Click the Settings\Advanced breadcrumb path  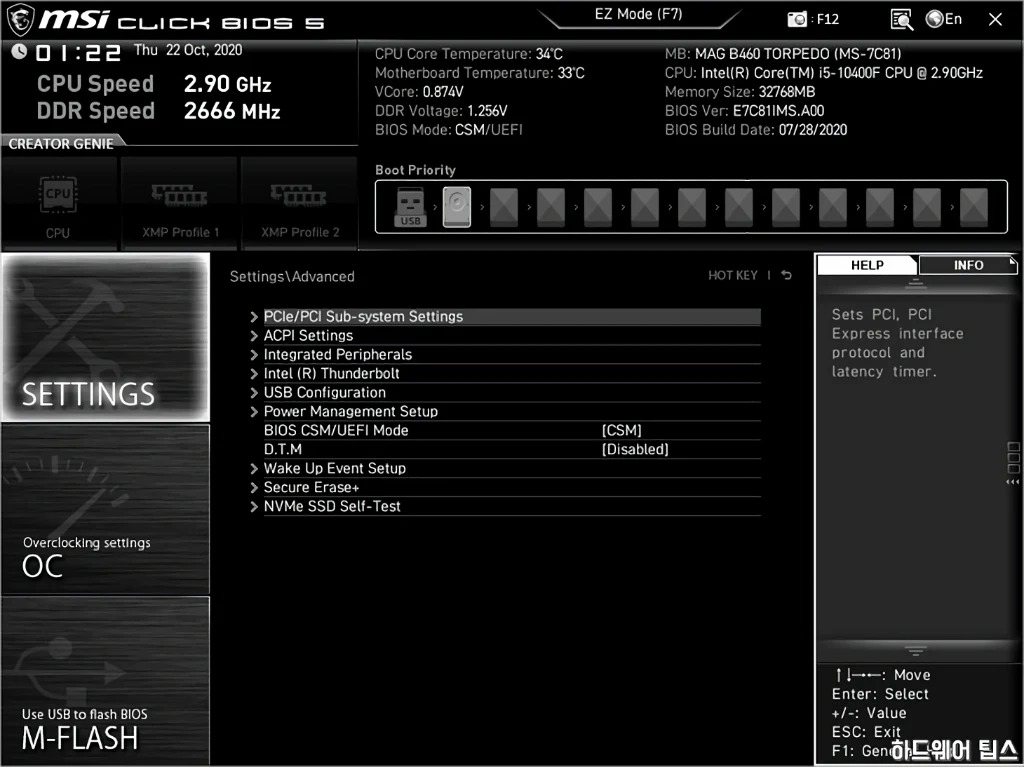coord(292,276)
